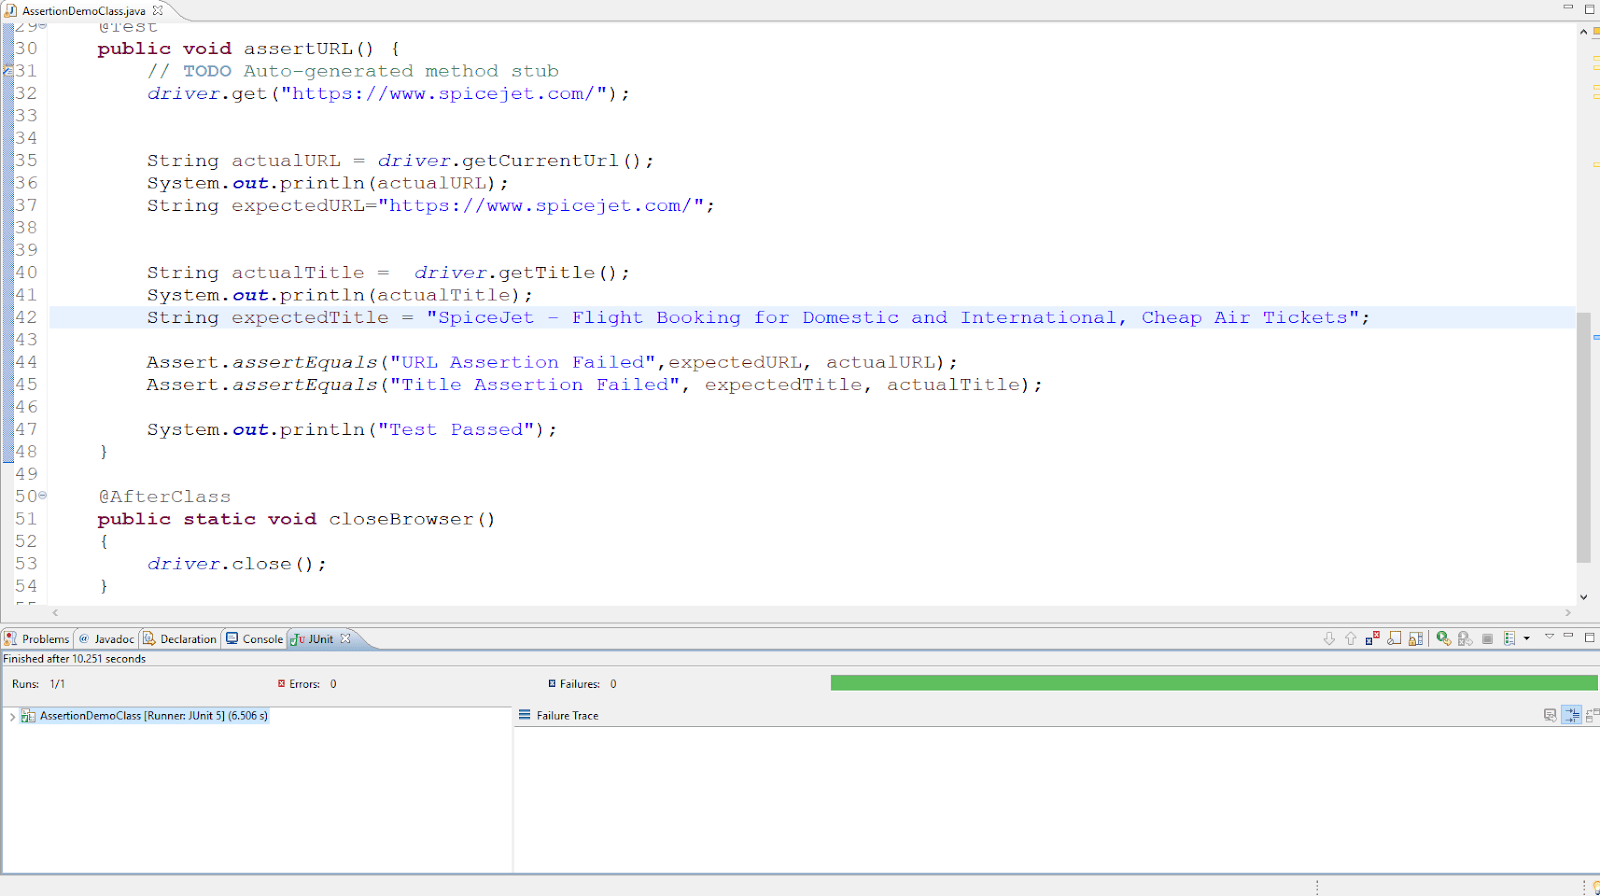This screenshot has height=896, width=1600.
Task: Click Rerun Test - Failures First icon
Action: pos(1465,638)
